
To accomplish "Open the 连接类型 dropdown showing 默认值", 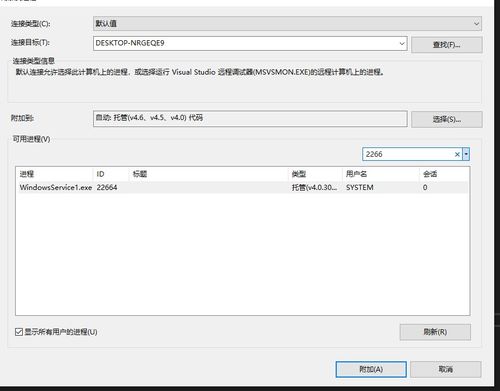I will (x=287, y=24).
